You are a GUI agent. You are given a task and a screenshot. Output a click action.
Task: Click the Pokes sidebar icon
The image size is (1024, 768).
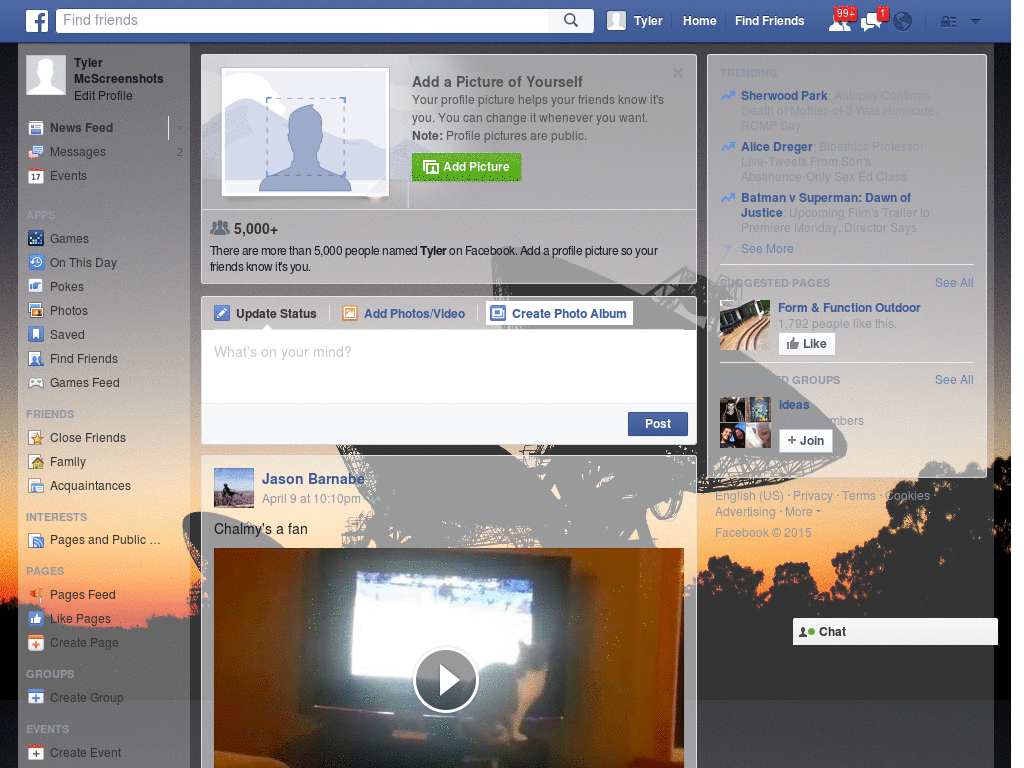36,287
